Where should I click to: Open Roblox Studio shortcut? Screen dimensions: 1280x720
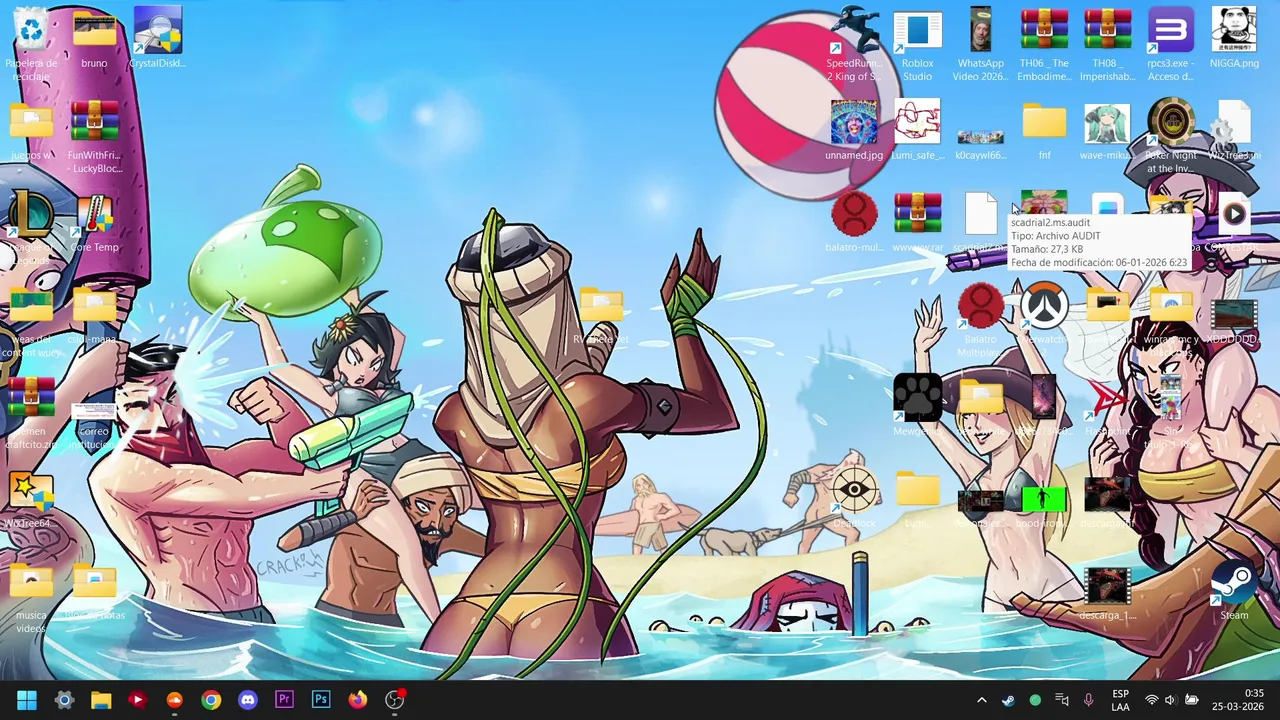coord(917,45)
